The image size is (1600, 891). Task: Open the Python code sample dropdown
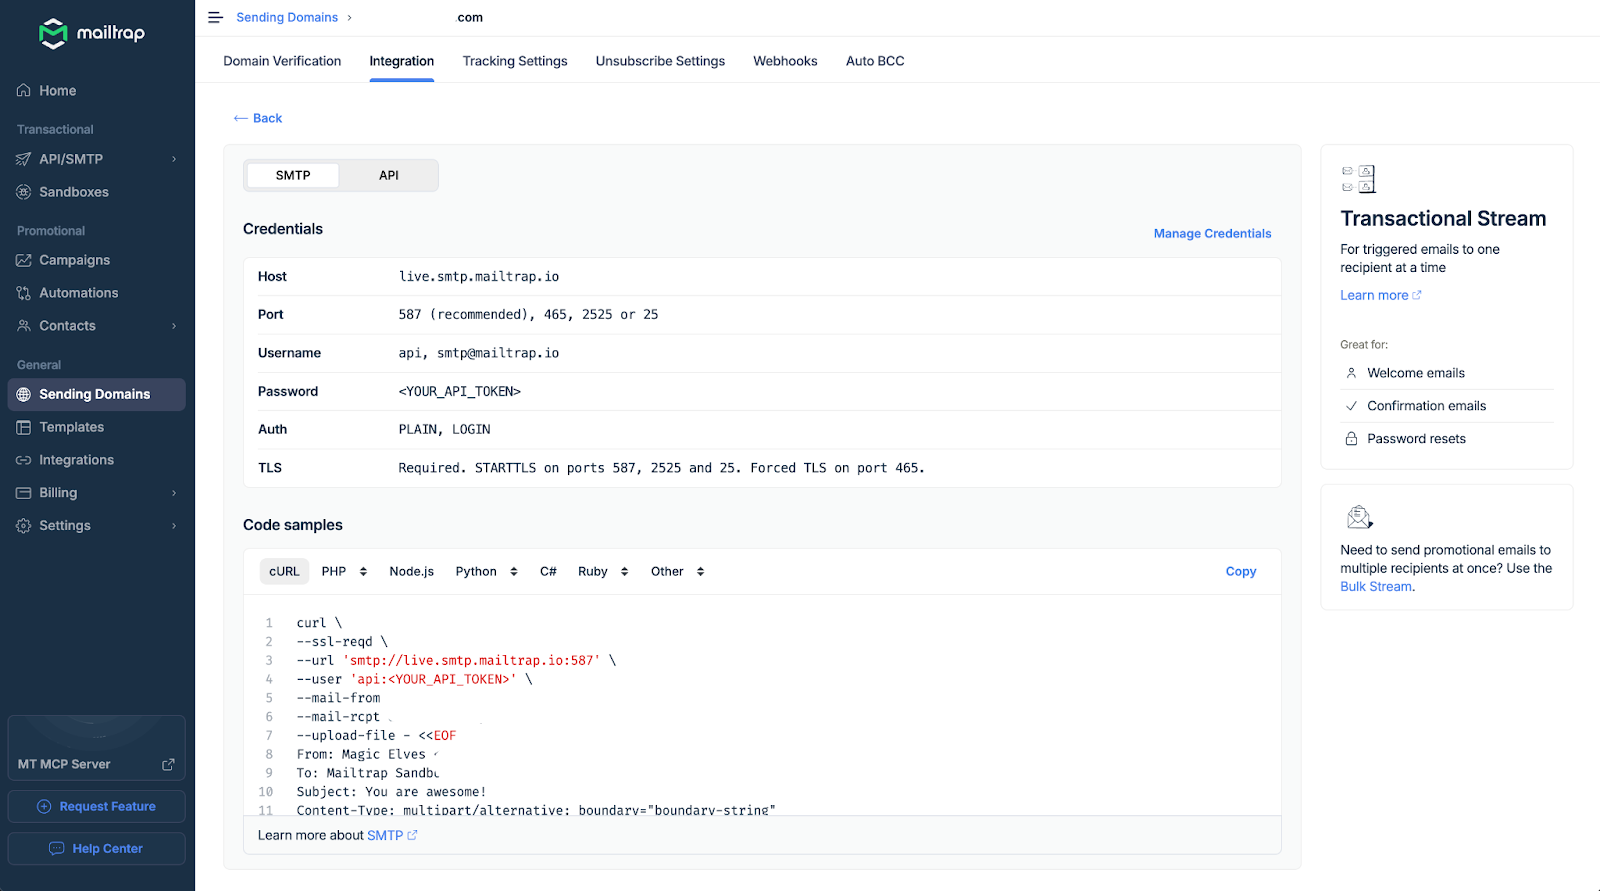486,571
